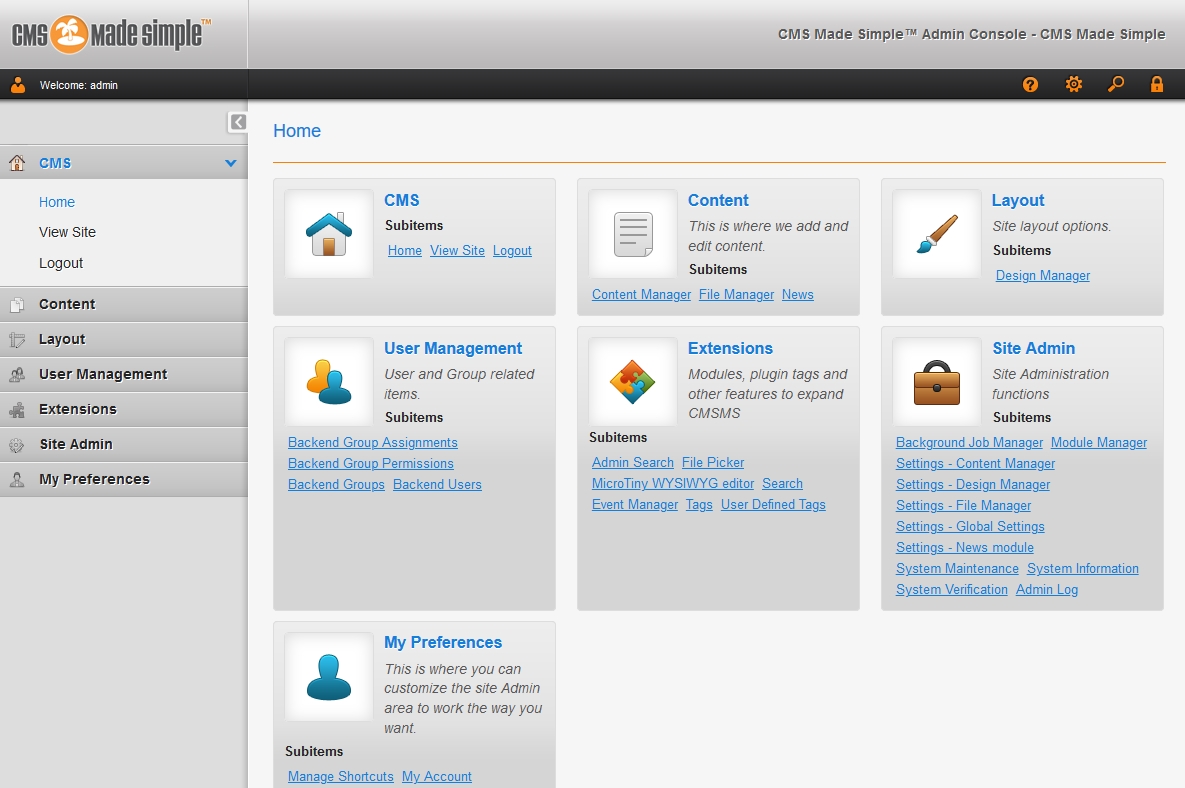The image size is (1185, 788).
Task: Select View Site in the sidebar submenu
Action: 67,233
